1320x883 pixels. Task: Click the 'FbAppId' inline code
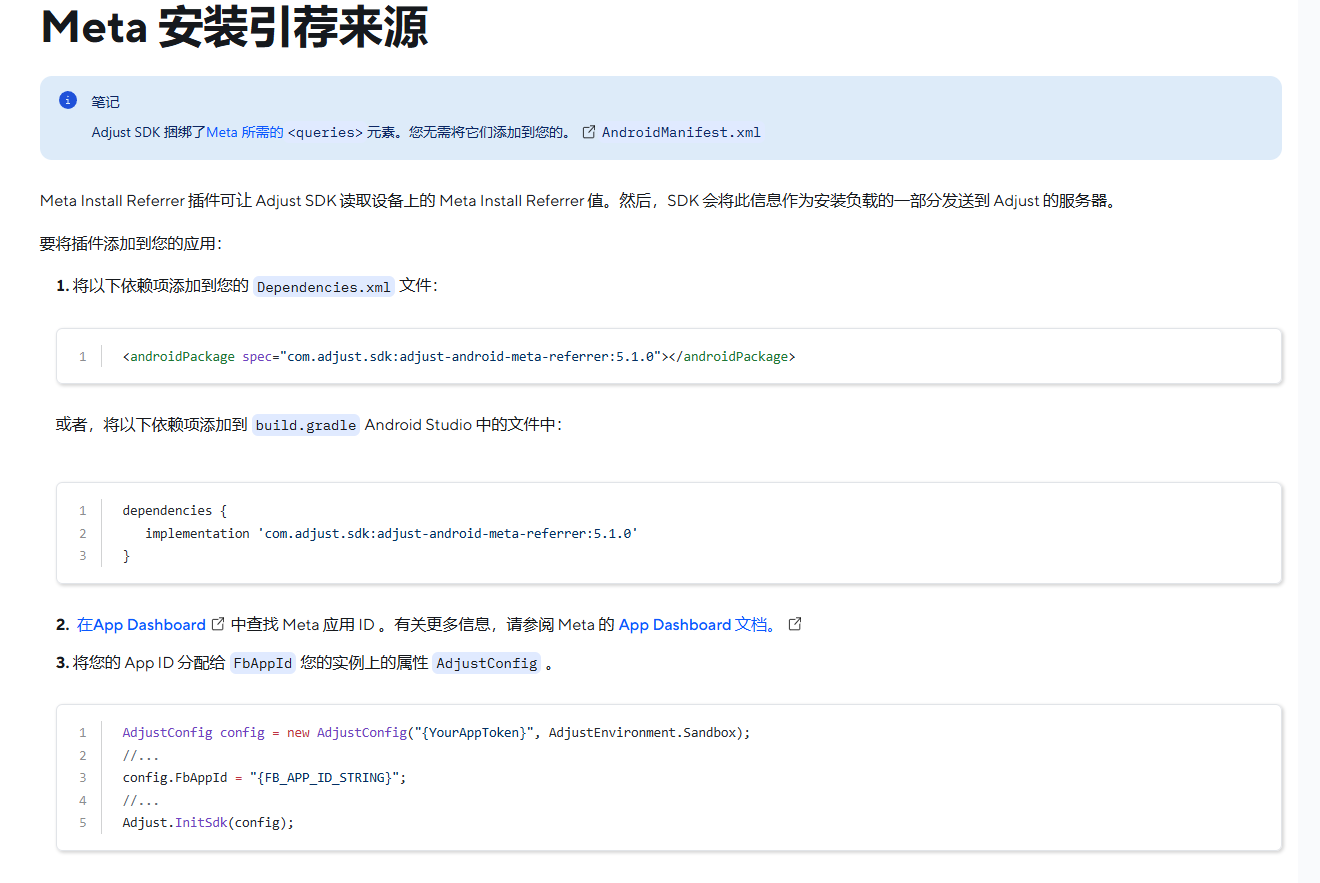[263, 663]
